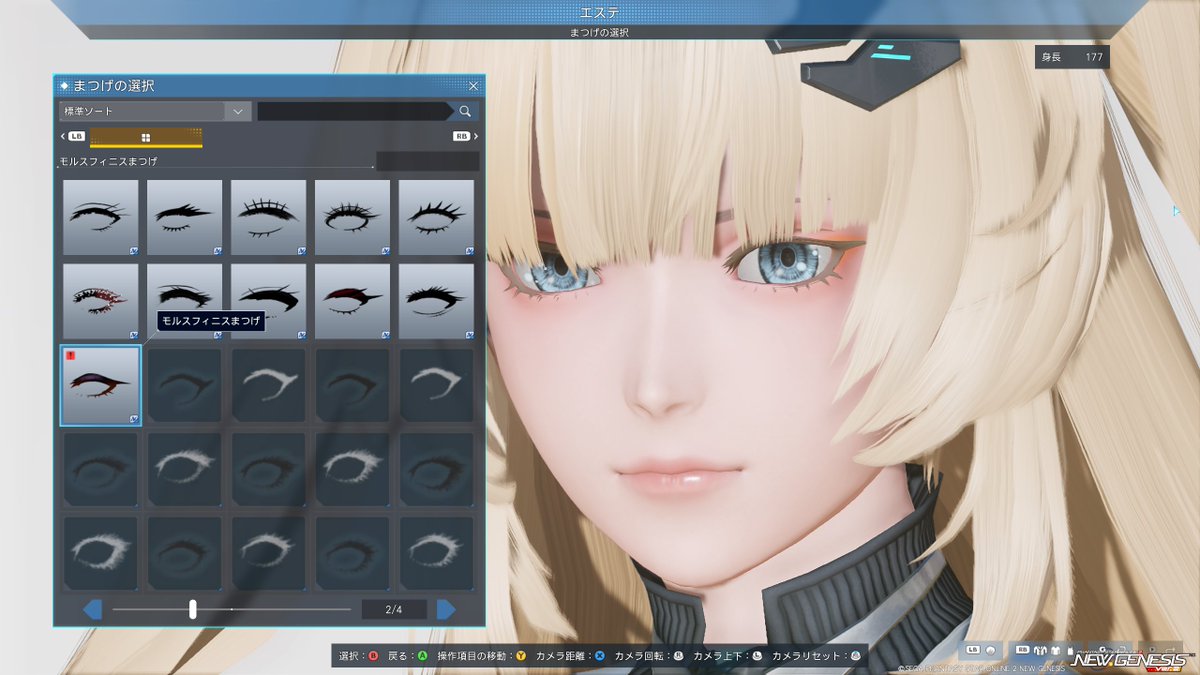Click the LB camera icon at bottom right
Image resolution: width=1200 pixels, height=675 pixels.
[981, 648]
